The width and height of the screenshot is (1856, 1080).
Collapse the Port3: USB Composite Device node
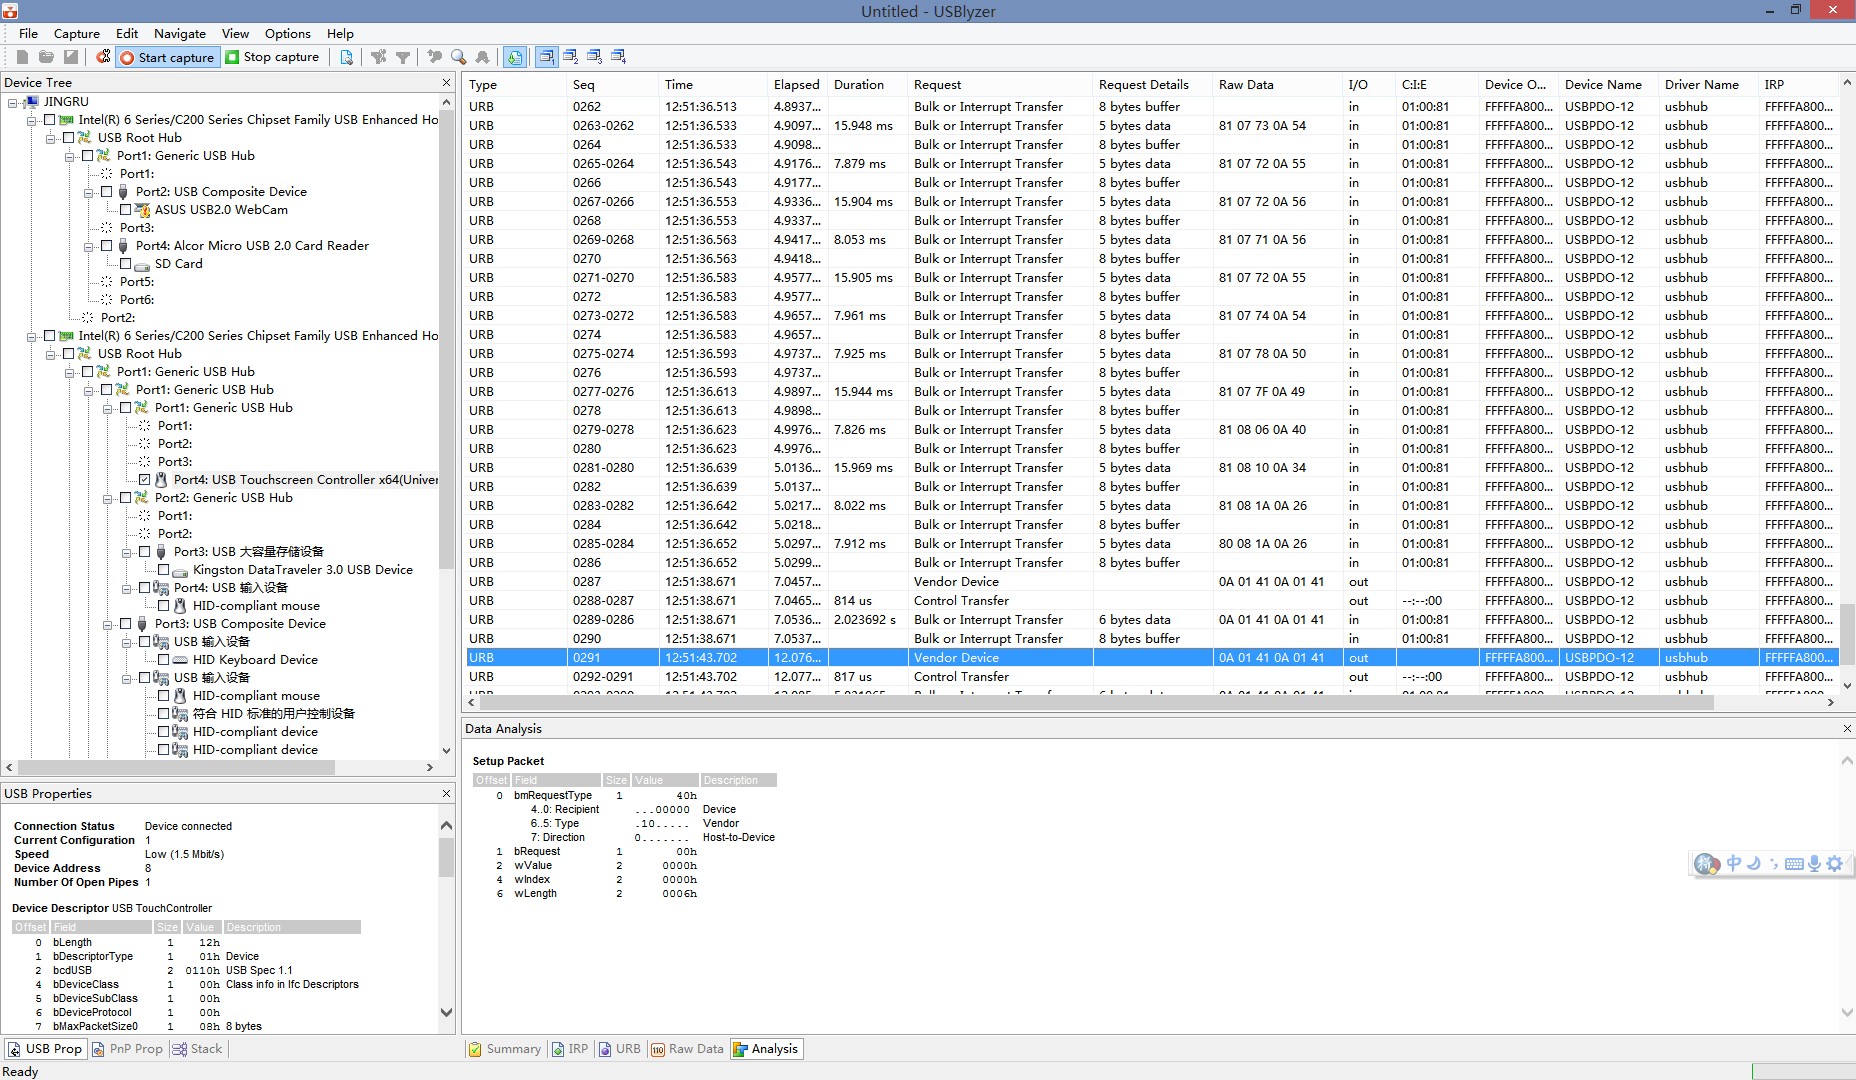[107, 624]
